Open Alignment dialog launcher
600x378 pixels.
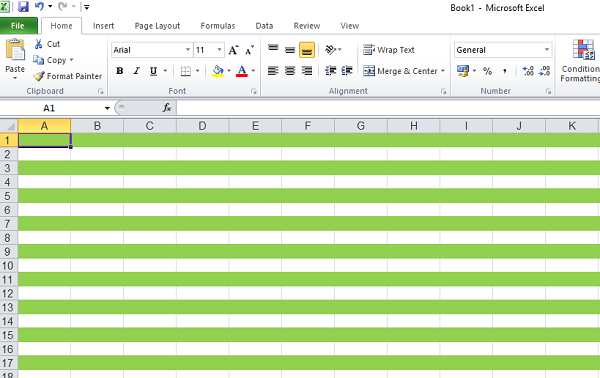pyautogui.click(x=443, y=91)
